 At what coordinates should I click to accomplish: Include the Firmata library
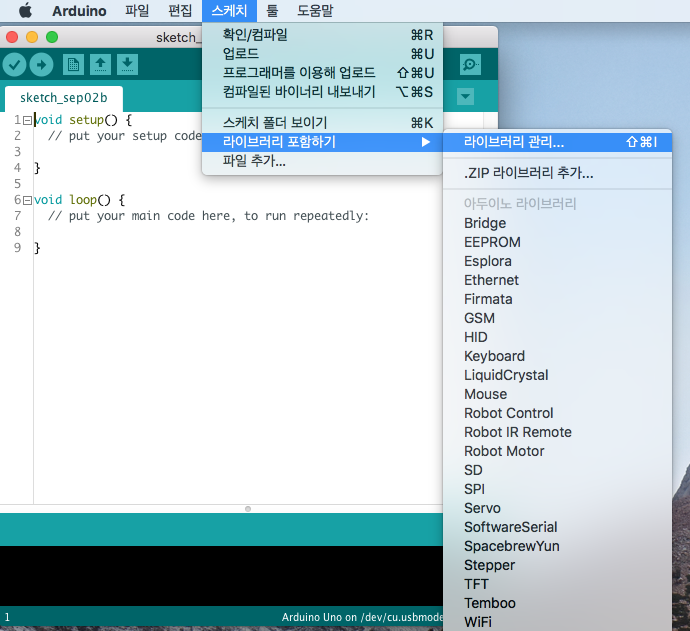click(x=557, y=299)
